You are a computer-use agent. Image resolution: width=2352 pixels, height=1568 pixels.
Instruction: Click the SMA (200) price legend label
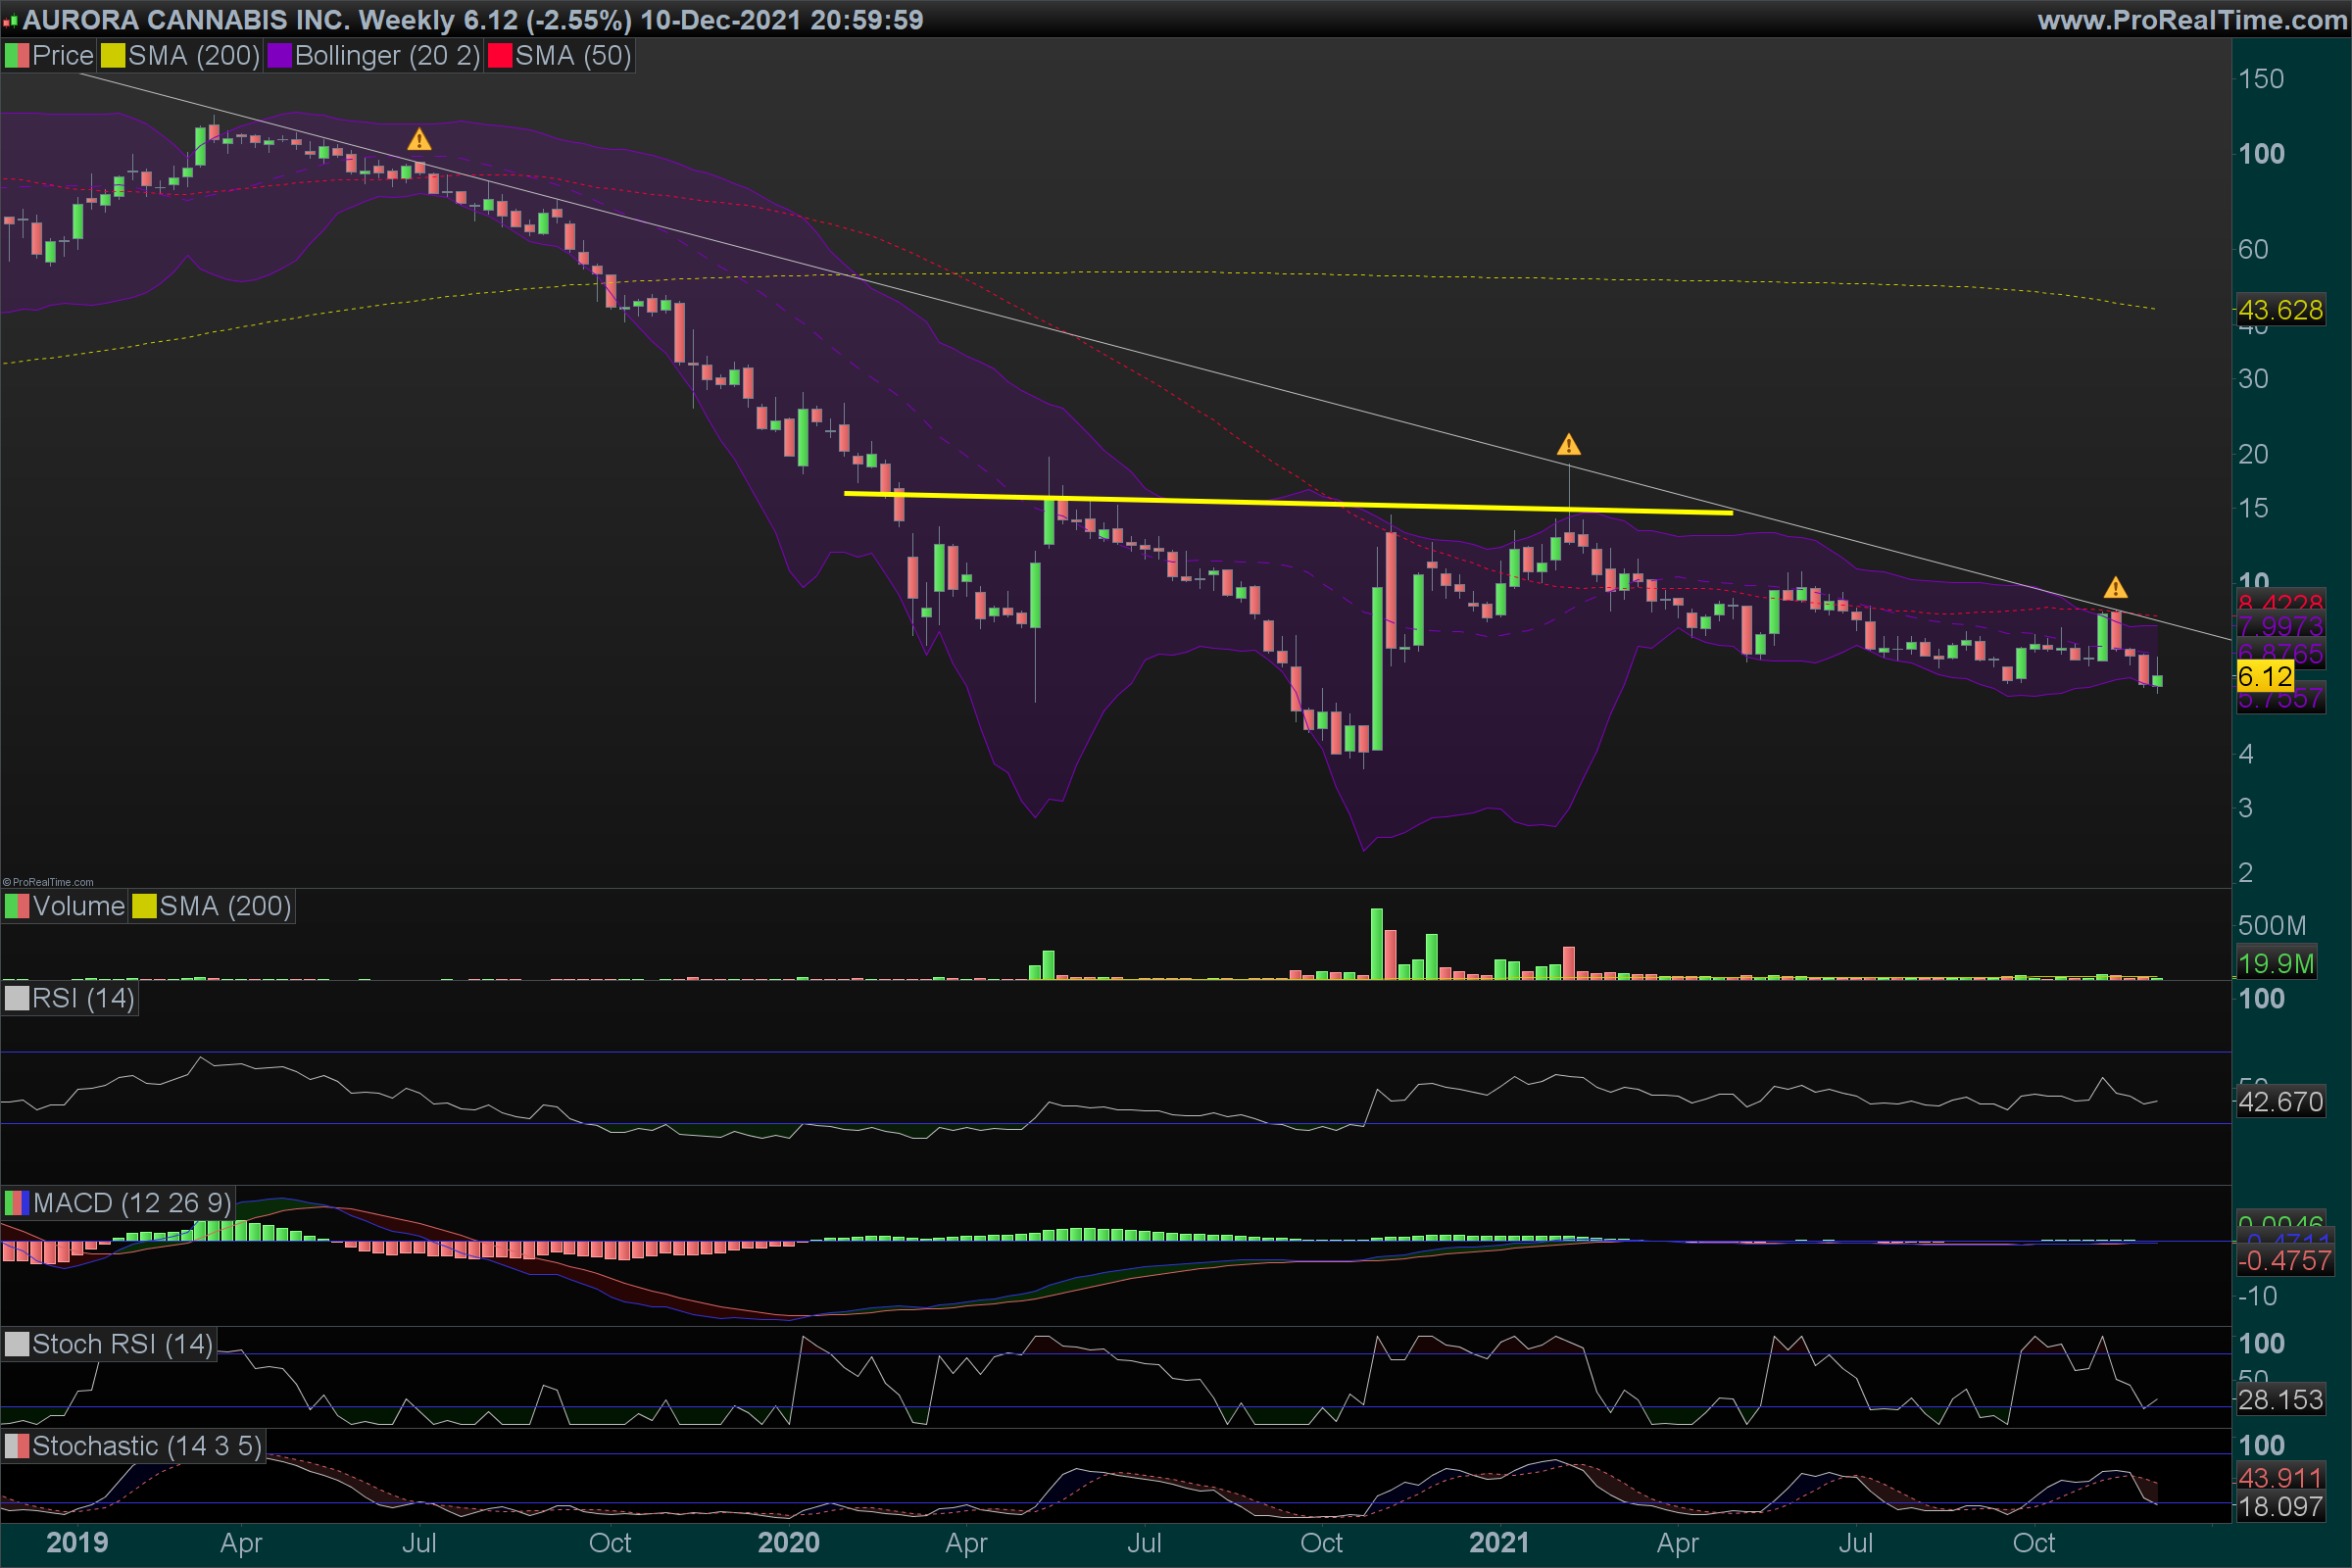click(x=193, y=56)
